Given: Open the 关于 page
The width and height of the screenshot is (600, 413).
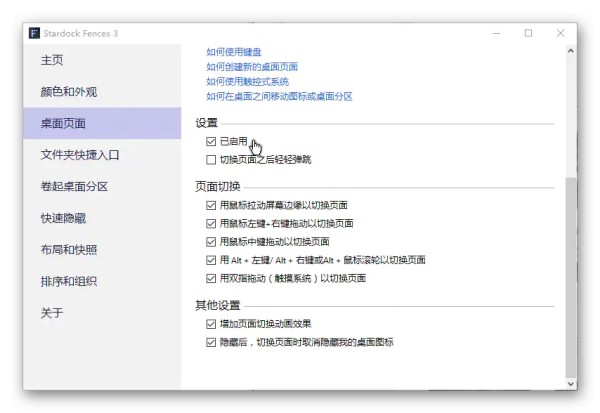Looking at the screenshot, I should click(x=102, y=313).
